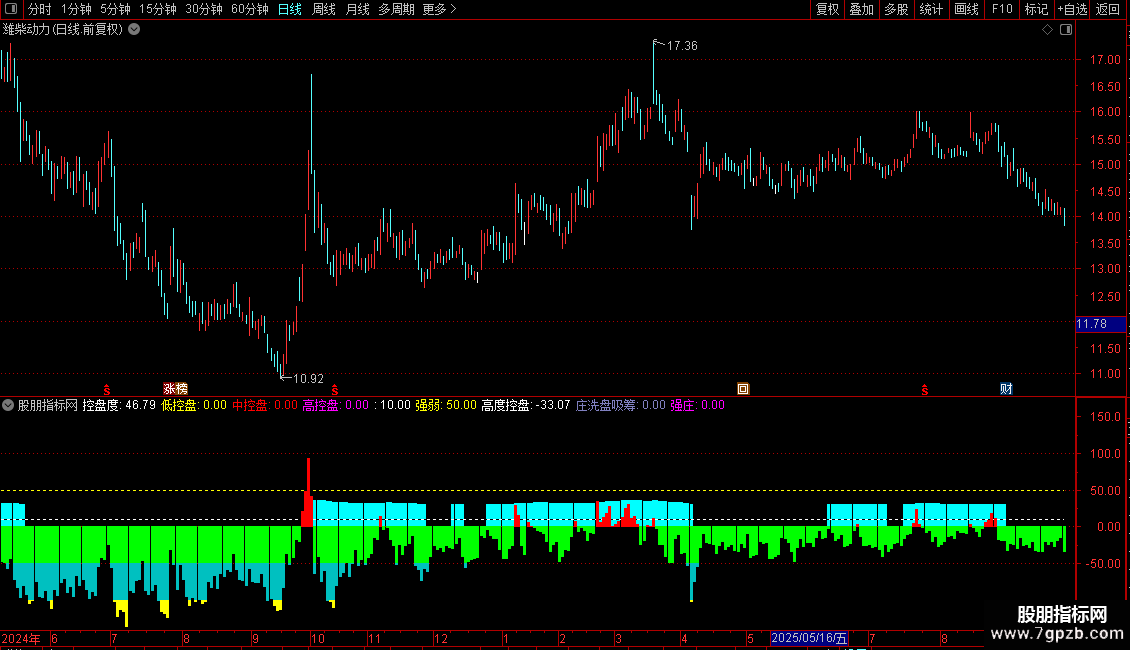Click the red marker near June

point(107,389)
